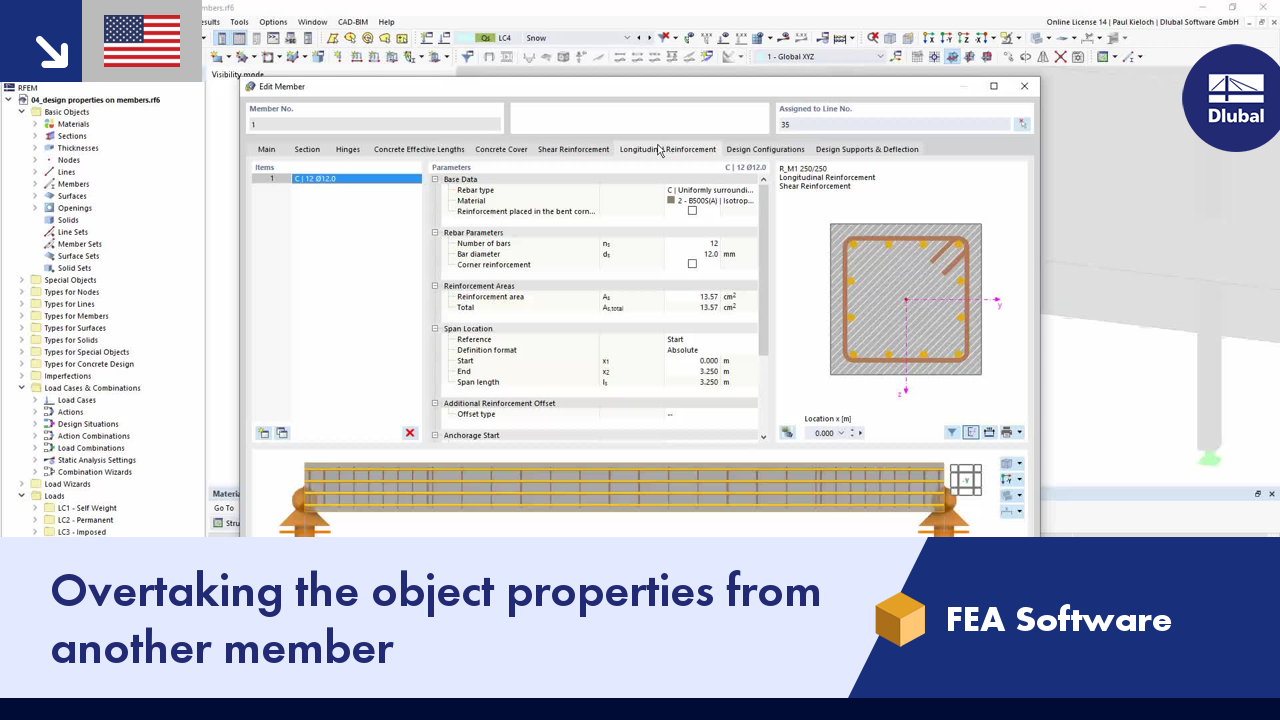The height and width of the screenshot is (720, 1280).
Task: Open the Design Supports & Deflection tab
Action: pyautogui.click(x=867, y=149)
